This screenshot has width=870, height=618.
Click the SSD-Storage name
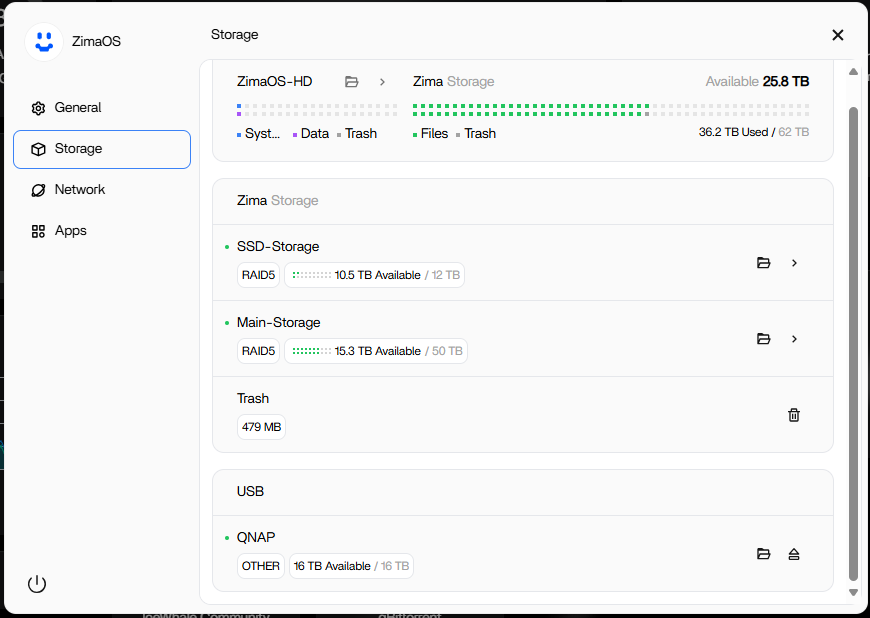coord(278,246)
